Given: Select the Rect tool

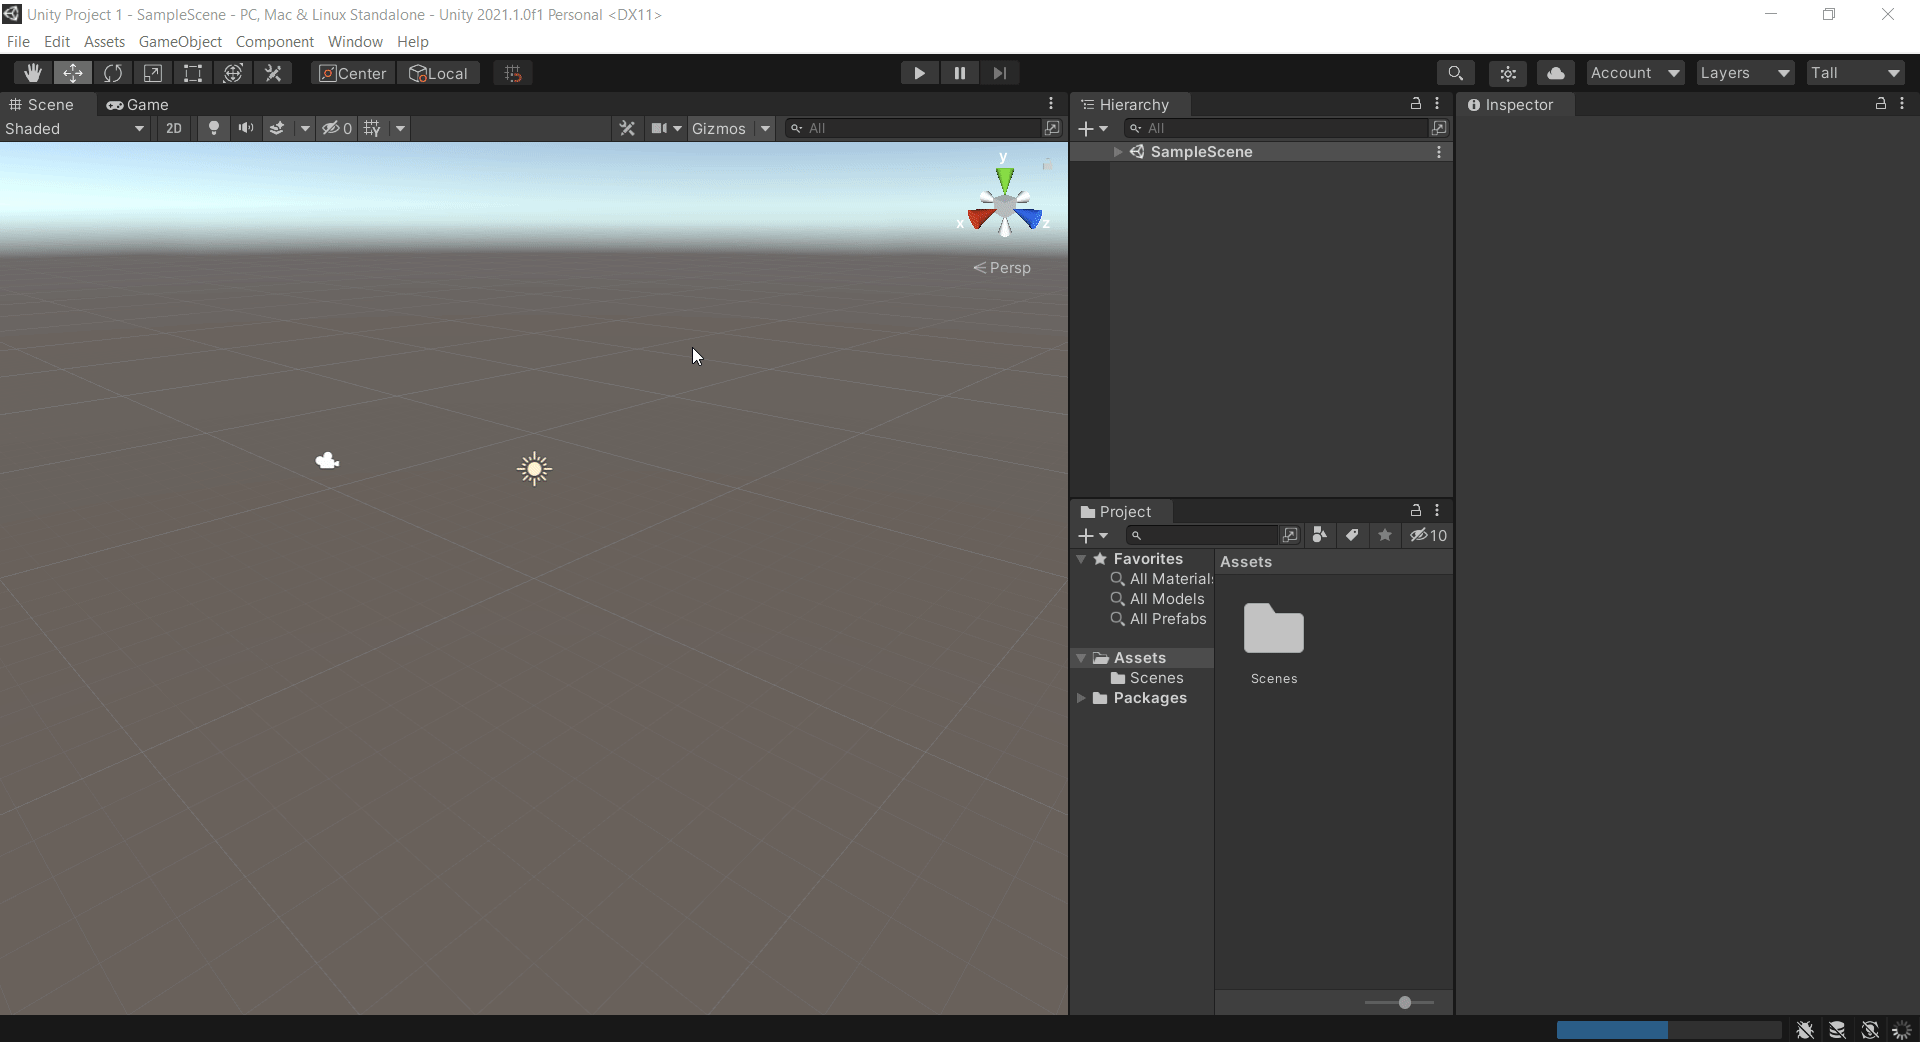Looking at the screenshot, I should point(193,73).
